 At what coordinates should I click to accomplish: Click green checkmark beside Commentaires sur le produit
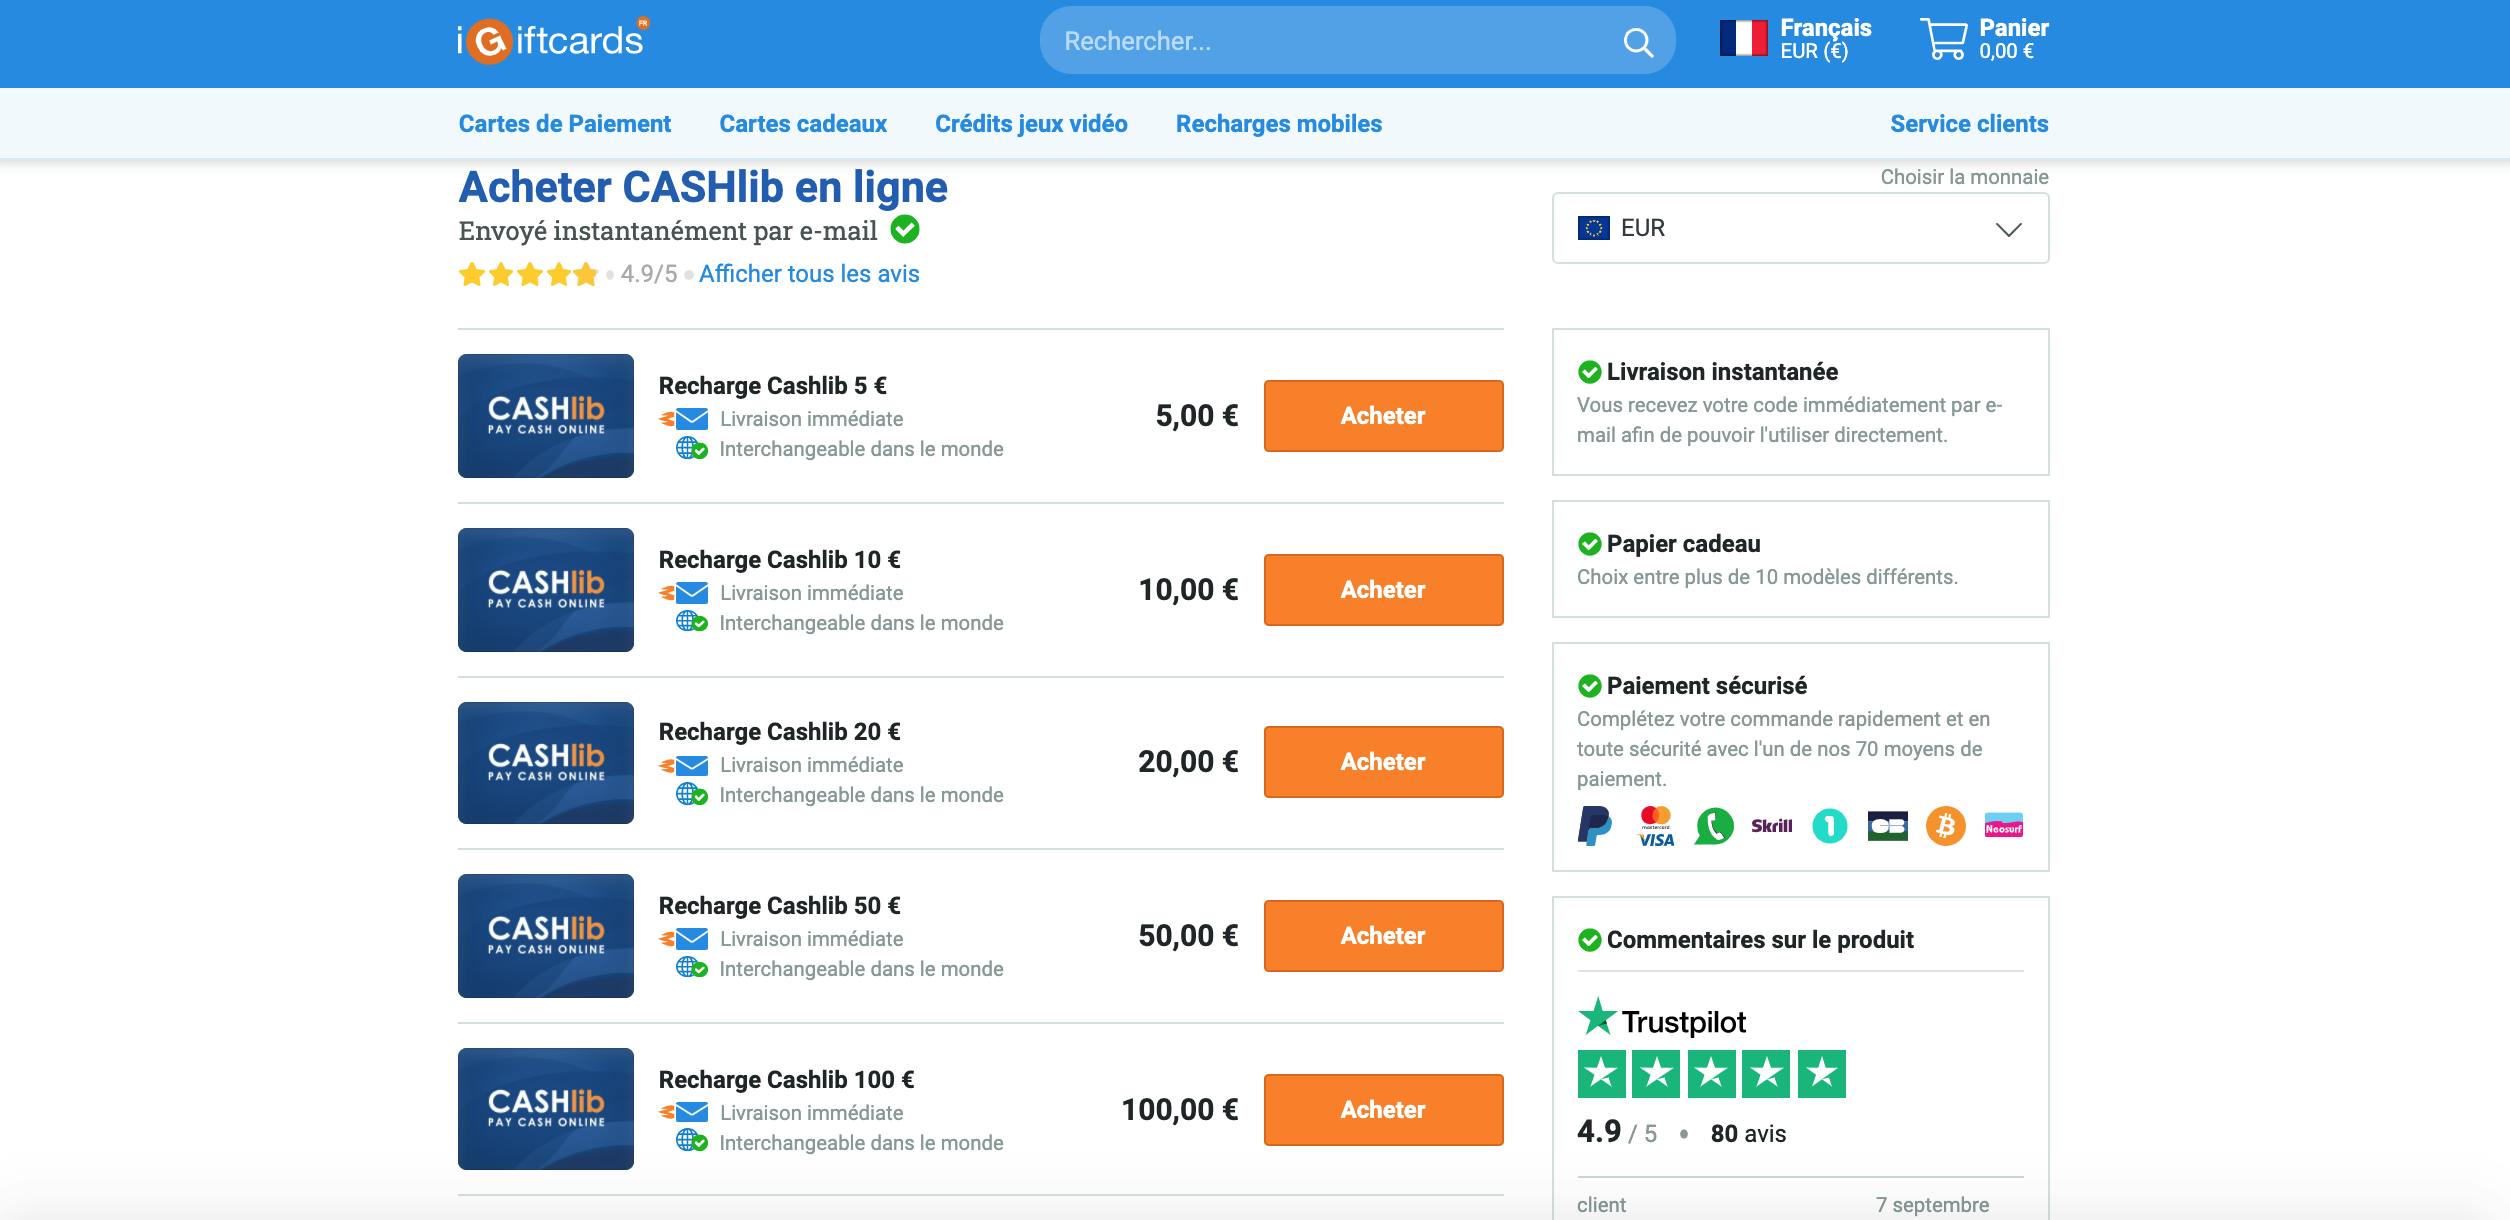(x=1589, y=940)
